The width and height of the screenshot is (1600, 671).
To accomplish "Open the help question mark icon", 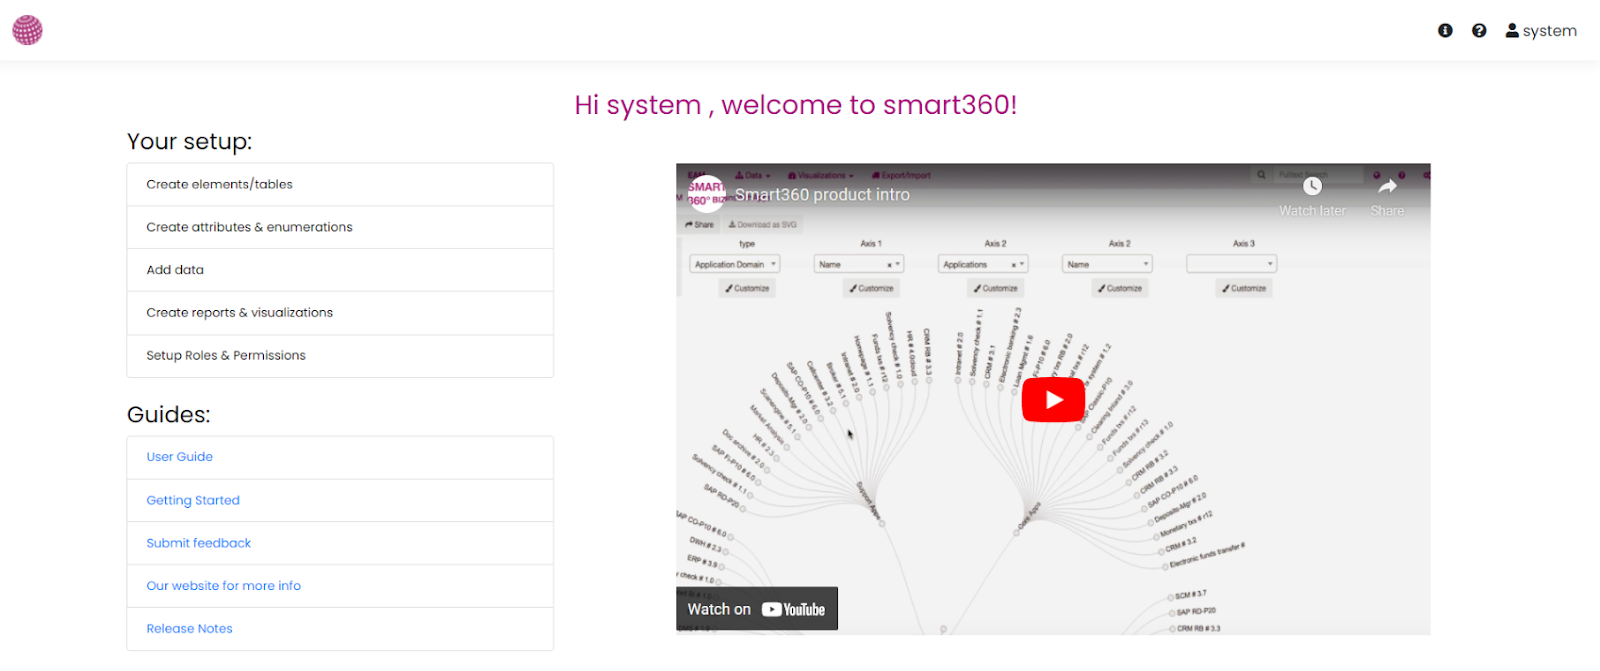I will click(x=1479, y=31).
